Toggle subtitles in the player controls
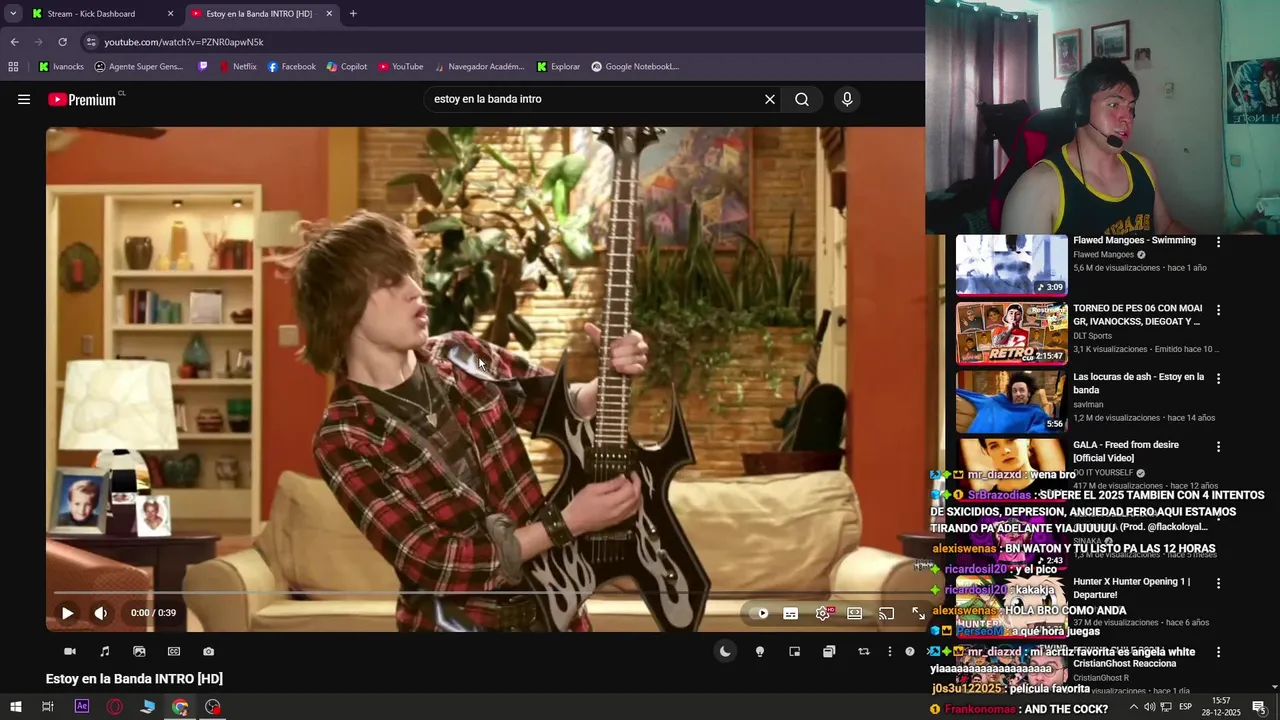 tap(791, 613)
